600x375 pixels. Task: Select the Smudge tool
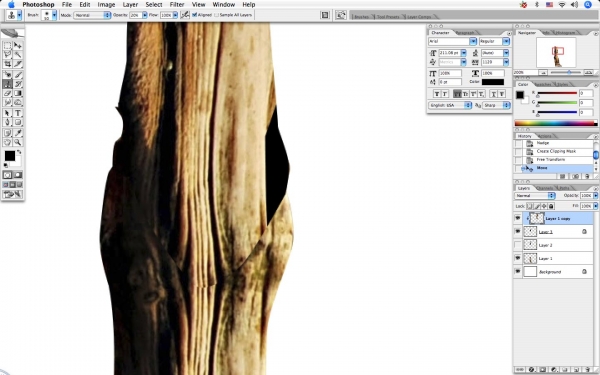(x=7, y=102)
